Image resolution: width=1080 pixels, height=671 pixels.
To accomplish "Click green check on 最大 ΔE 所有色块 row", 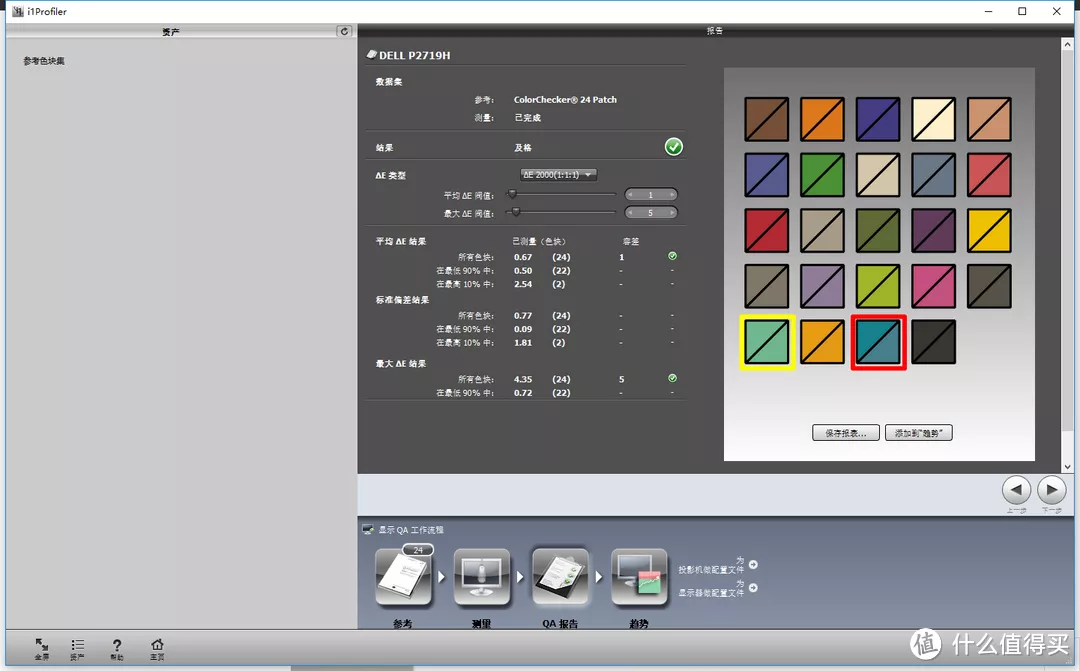I will click(x=672, y=378).
